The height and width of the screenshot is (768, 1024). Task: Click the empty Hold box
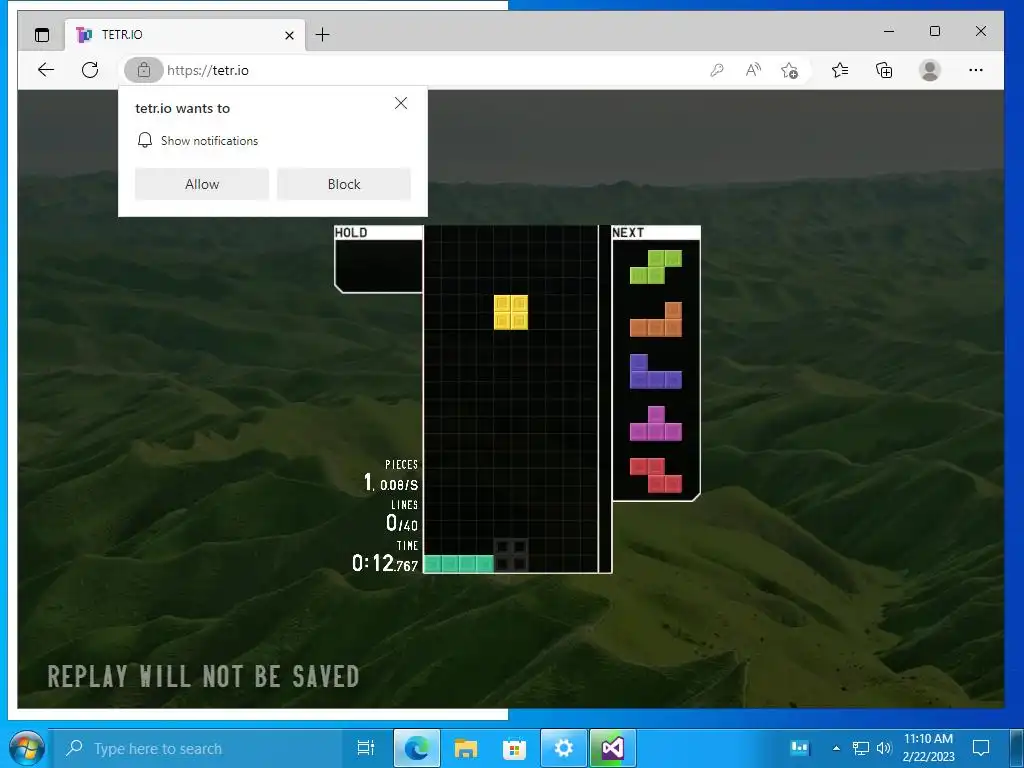[x=378, y=265]
